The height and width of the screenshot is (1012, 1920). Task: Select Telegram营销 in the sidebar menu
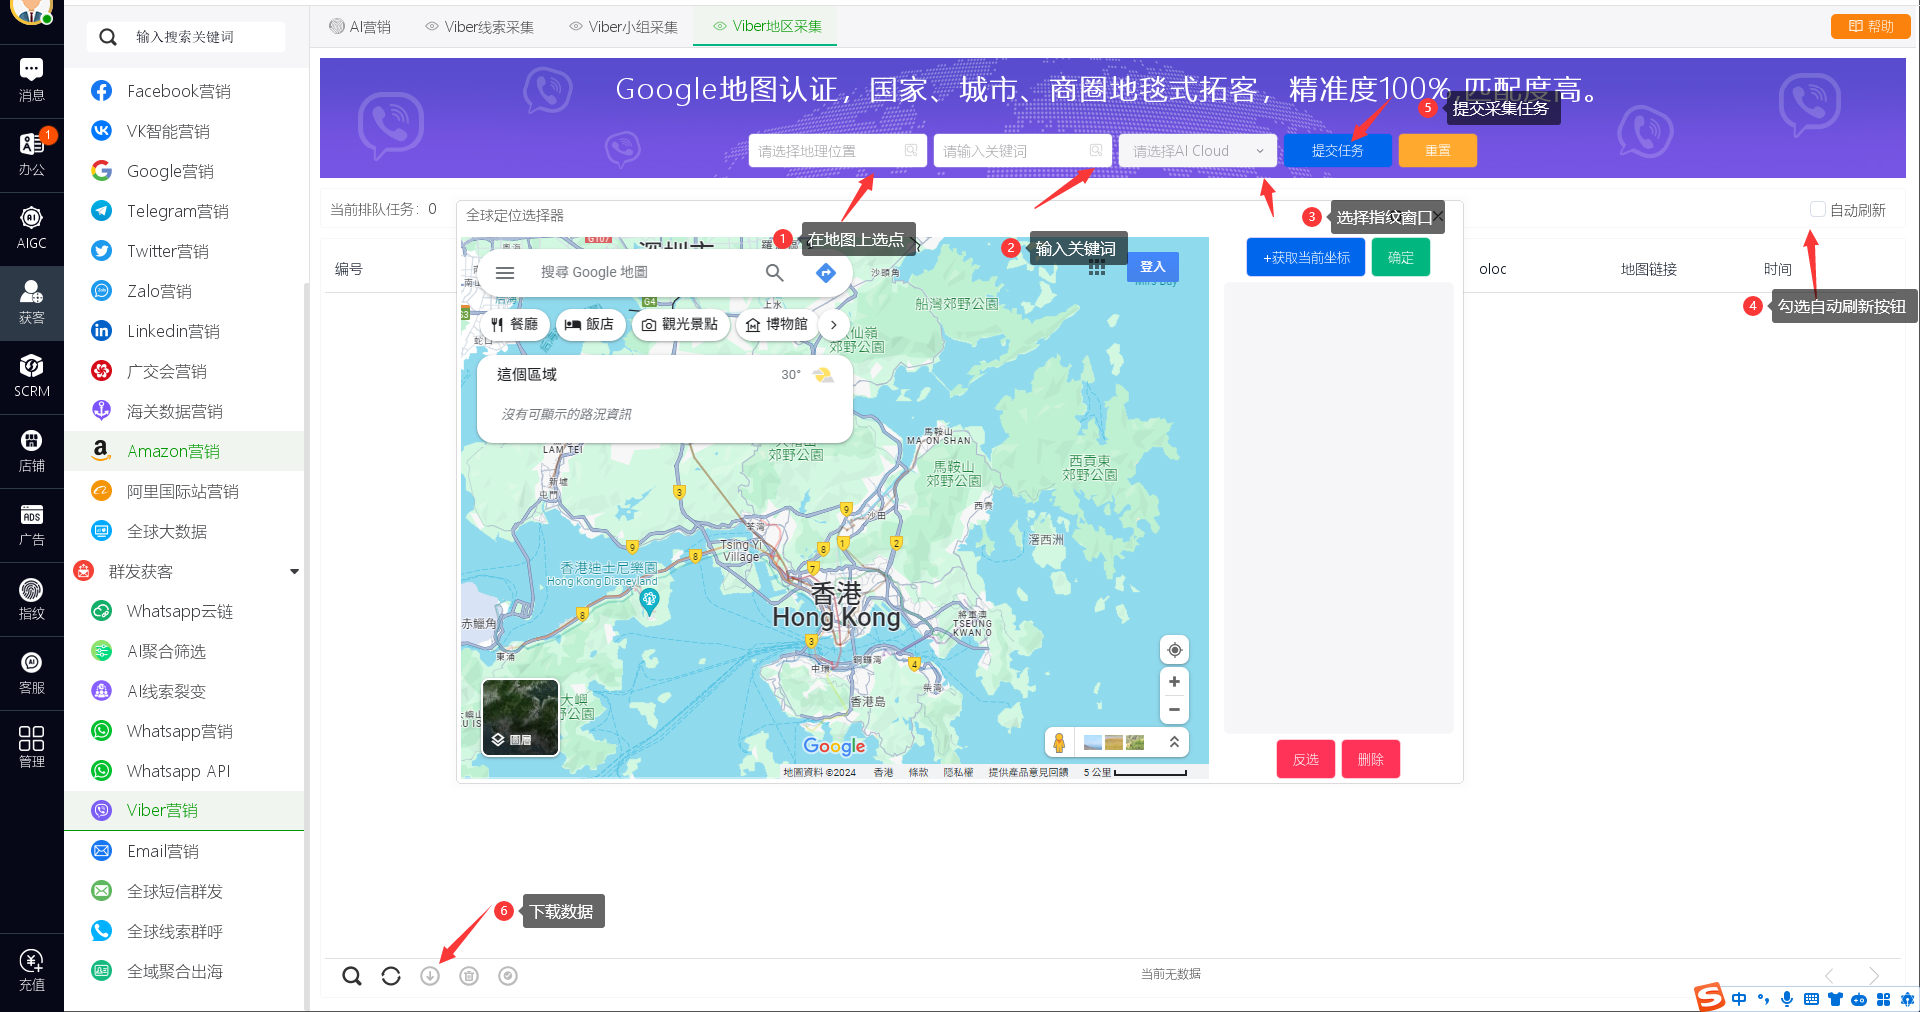tap(184, 211)
